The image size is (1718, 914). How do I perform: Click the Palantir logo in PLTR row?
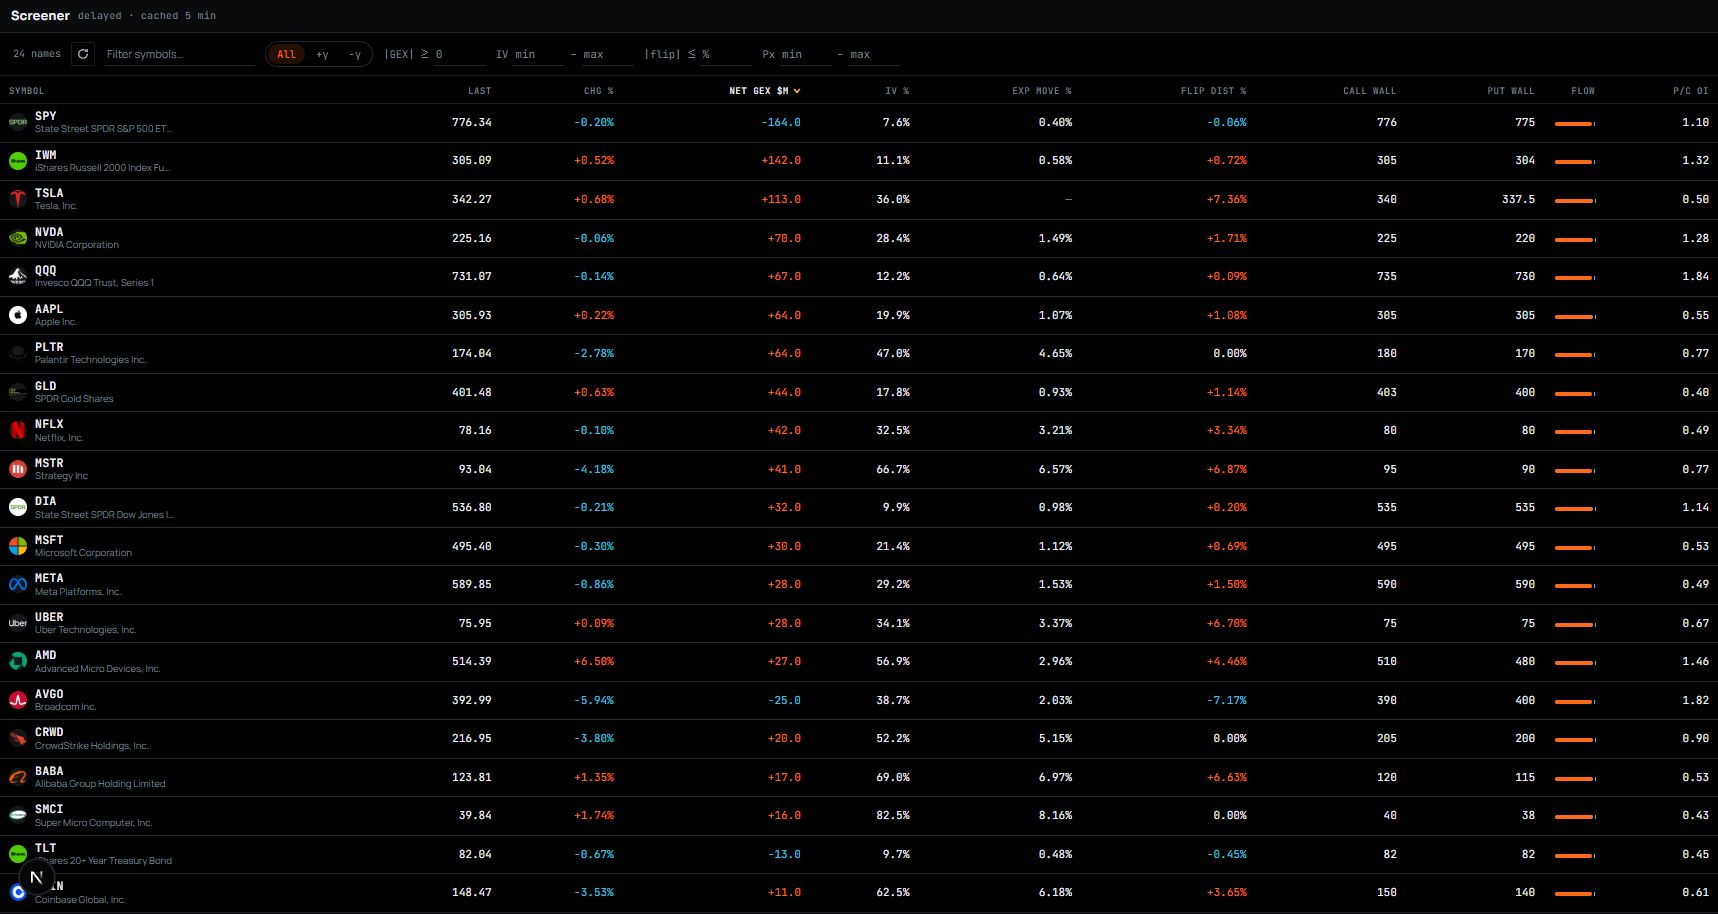[18, 353]
